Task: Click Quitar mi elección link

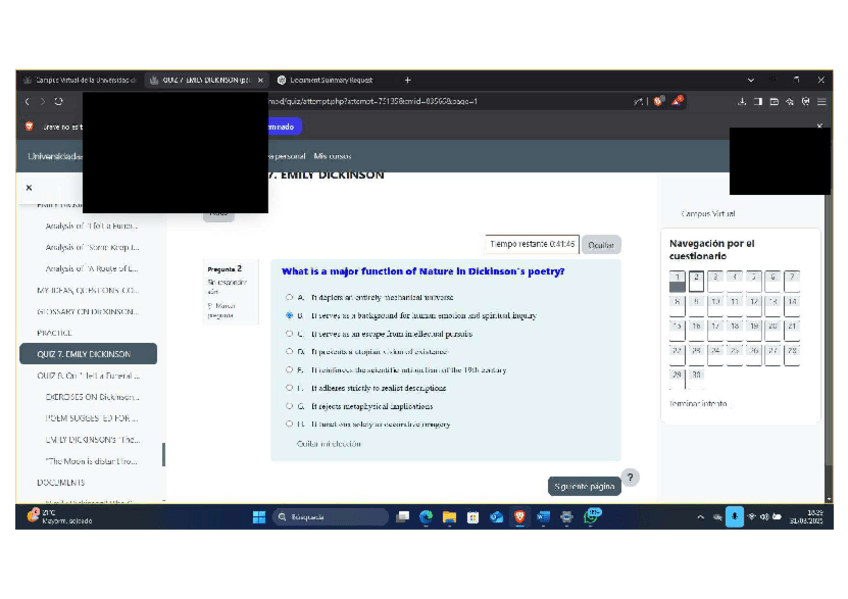Action: (329, 444)
